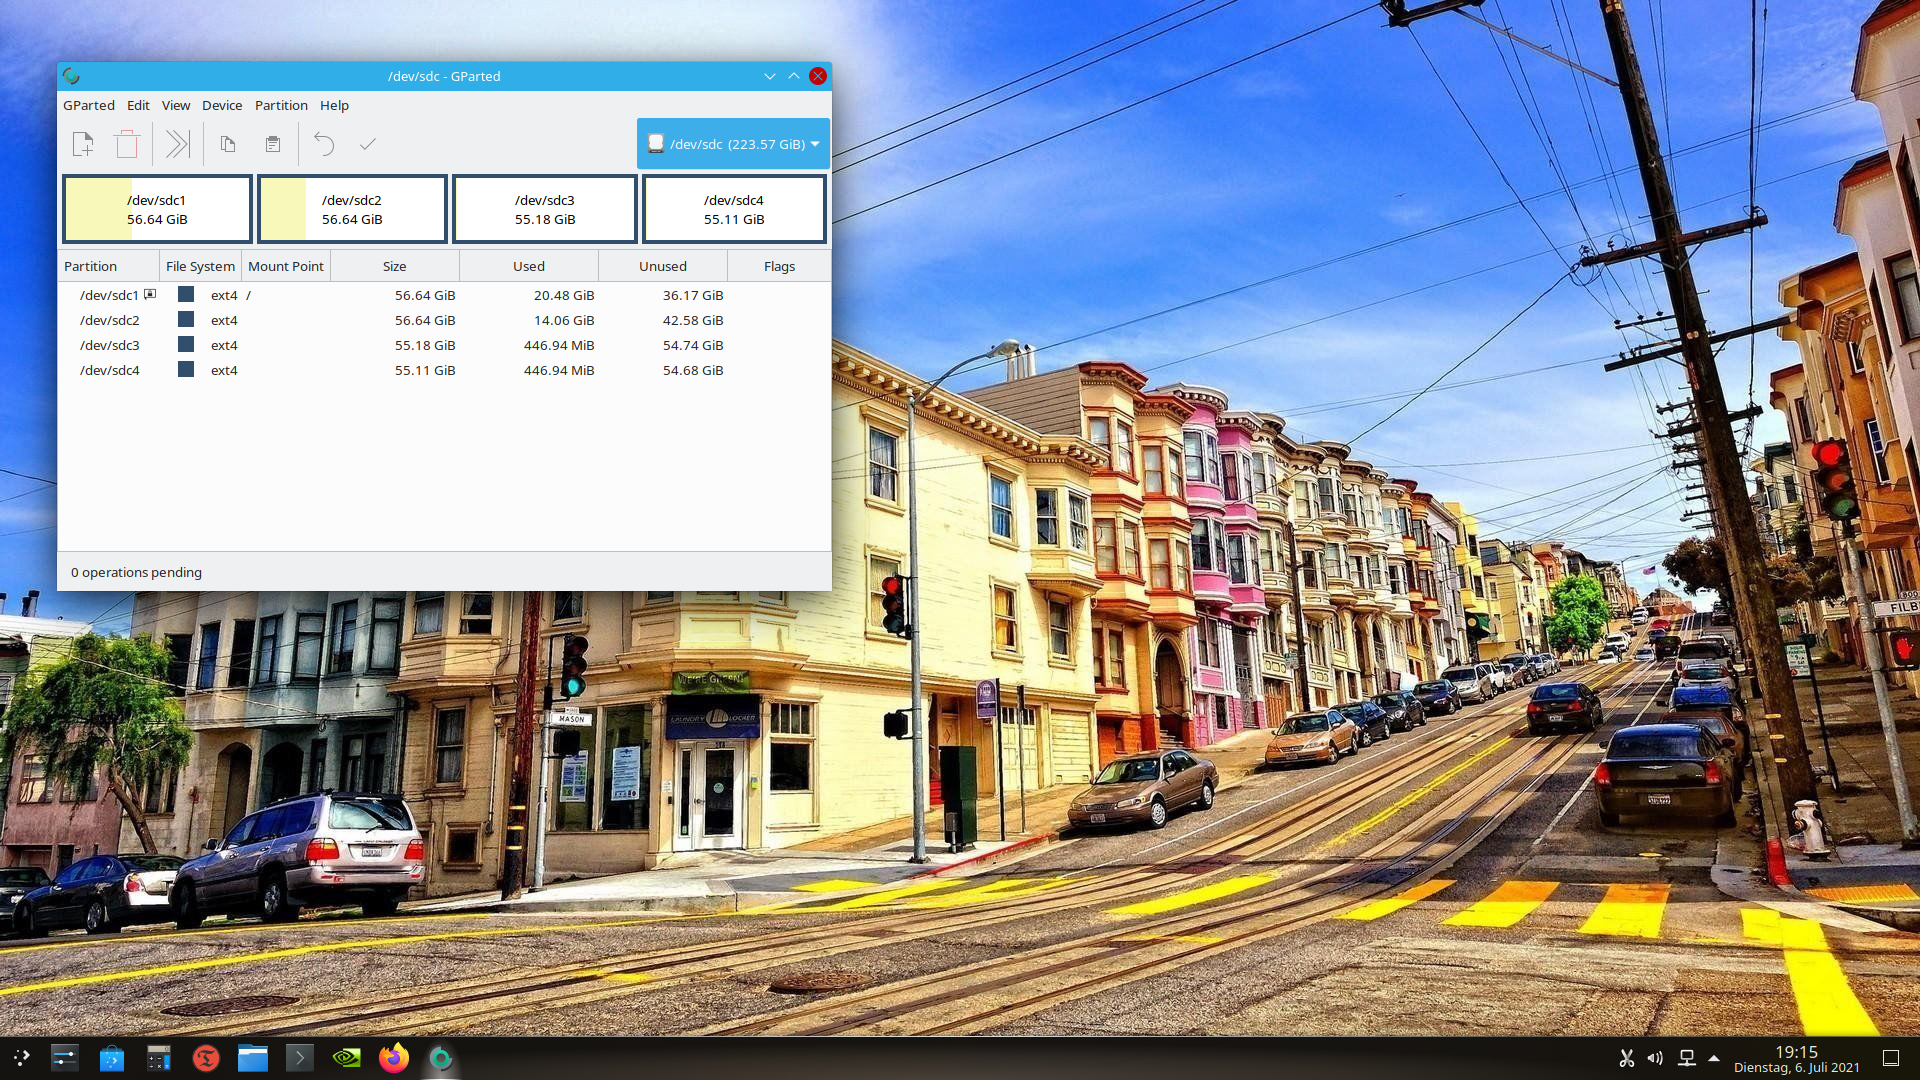Launch Firefox from the taskbar
The width and height of the screenshot is (1920, 1080).
(x=393, y=1057)
